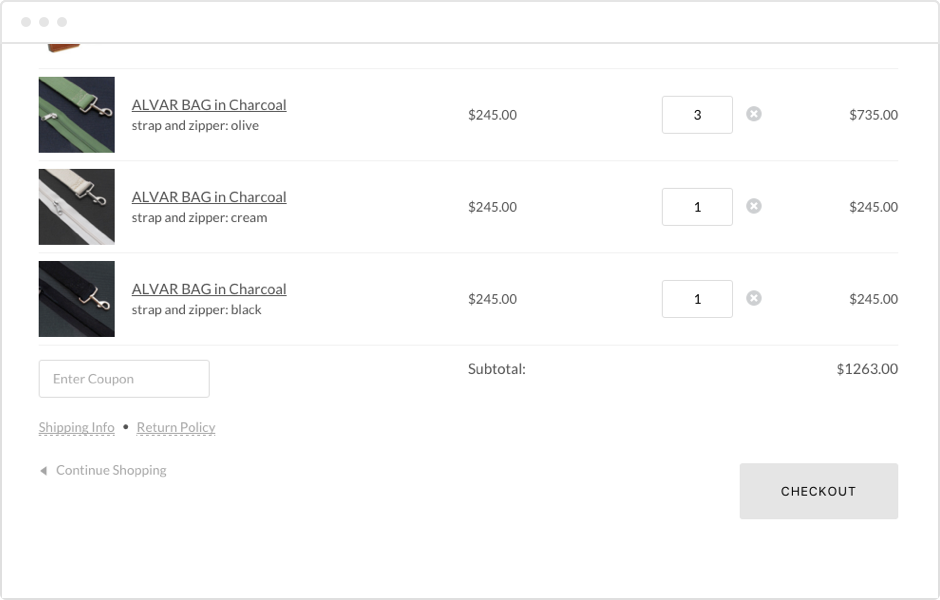The height and width of the screenshot is (600, 940).
Task: Click the middle window control dot
Action: (x=44, y=20)
